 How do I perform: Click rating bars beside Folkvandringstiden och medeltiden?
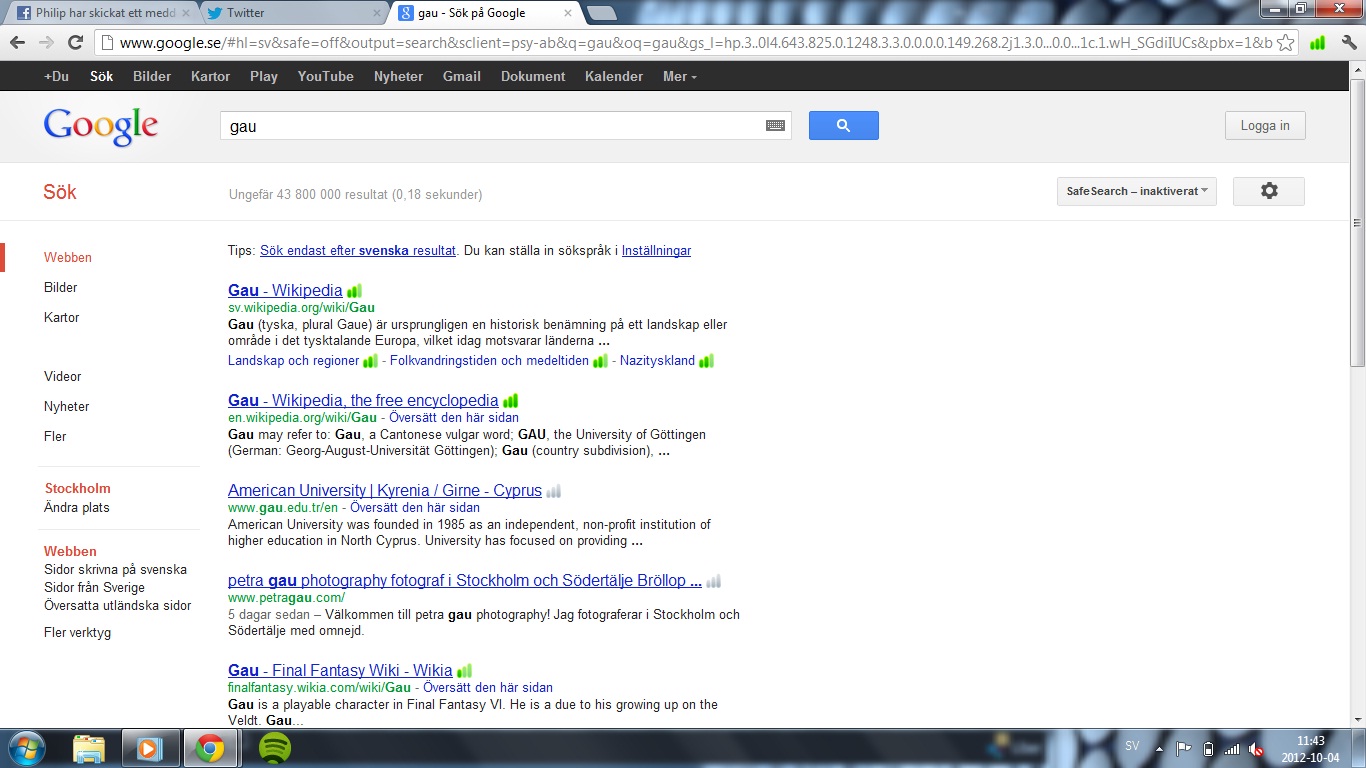coord(600,361)
